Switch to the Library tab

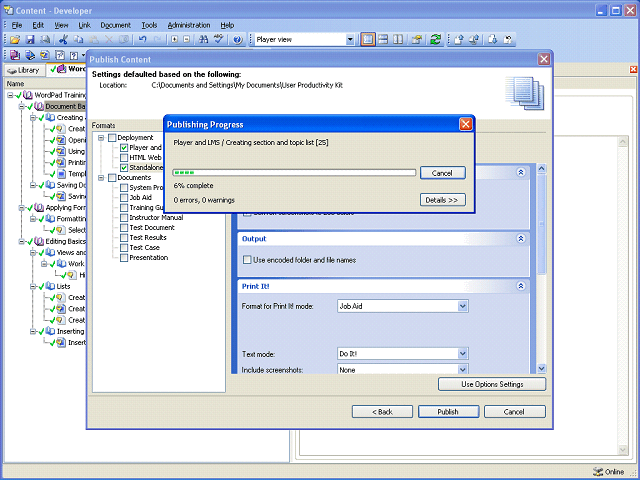24,70
